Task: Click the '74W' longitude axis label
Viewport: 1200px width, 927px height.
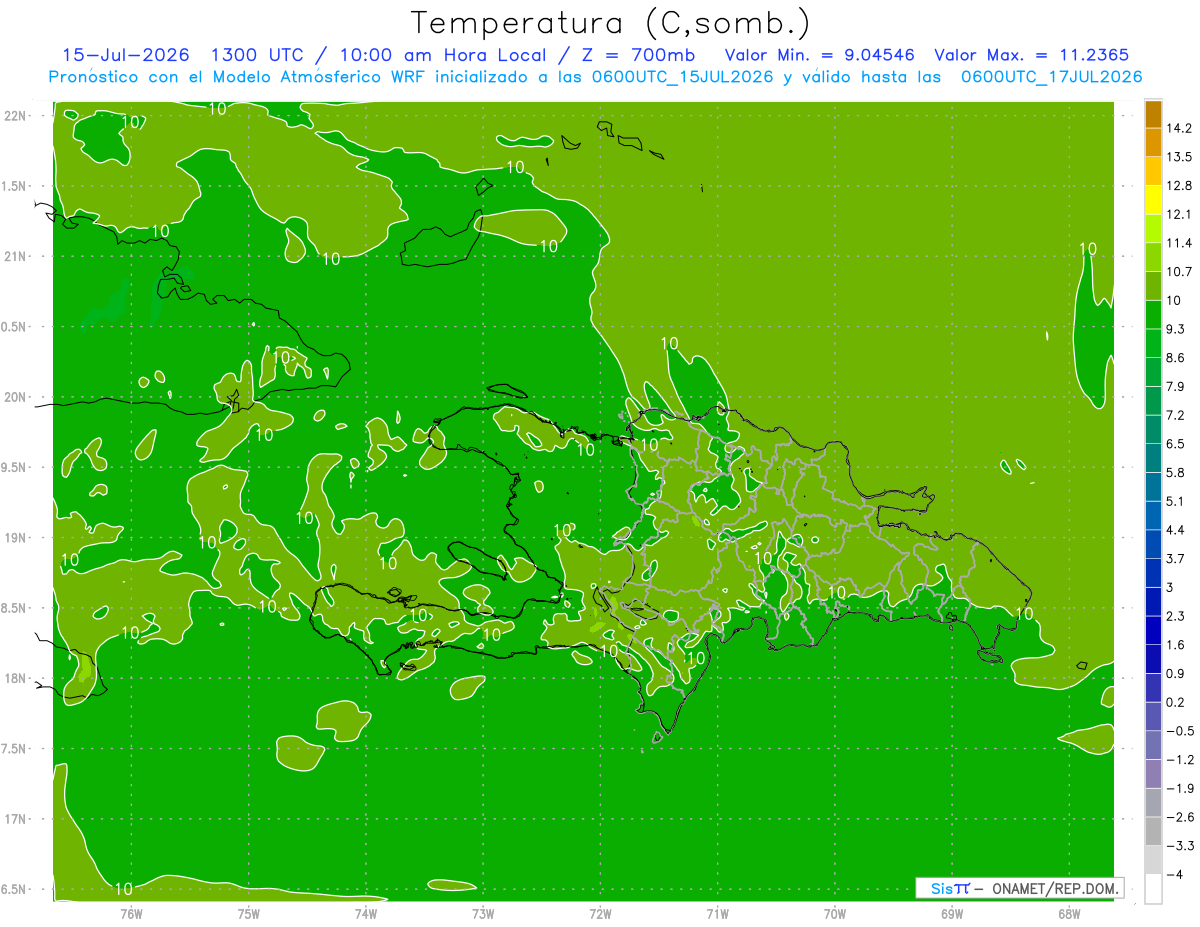Action: click(x=366, y=914)
